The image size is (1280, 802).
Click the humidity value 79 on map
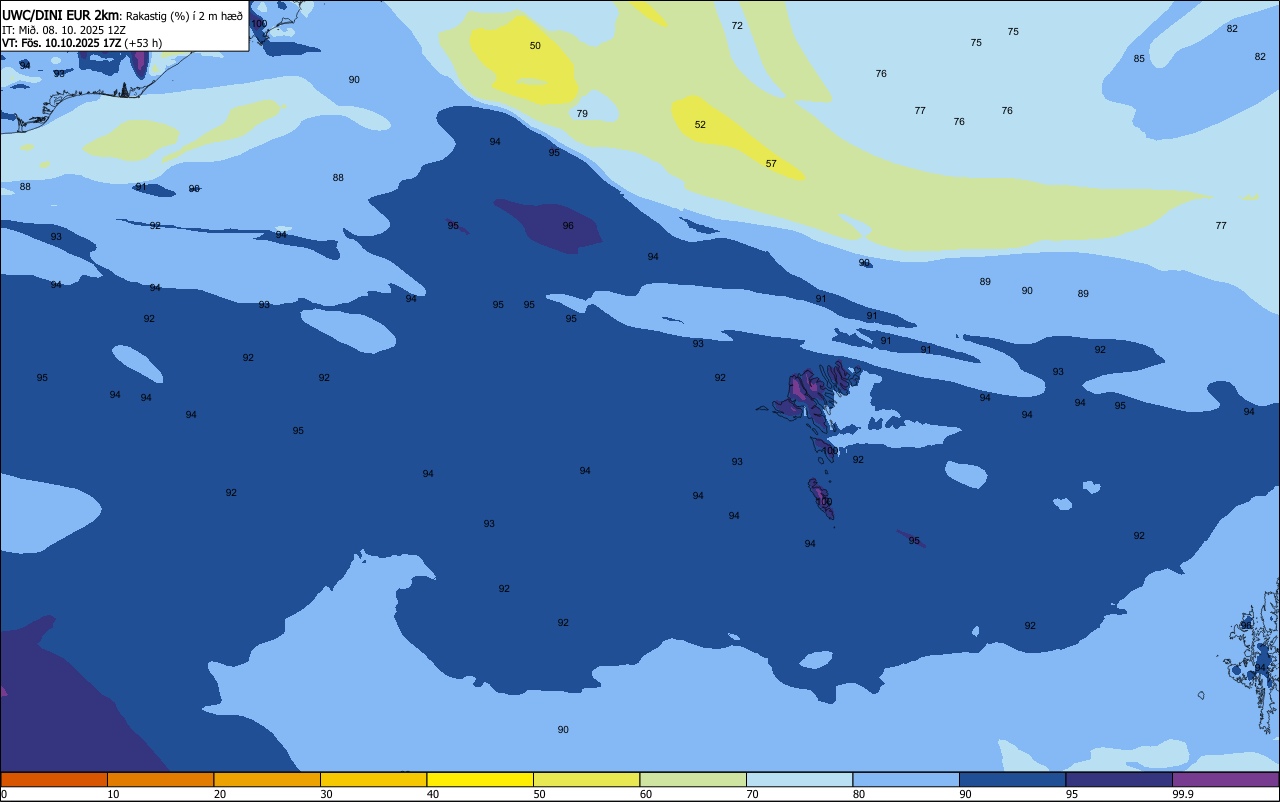tap(582, 114)
